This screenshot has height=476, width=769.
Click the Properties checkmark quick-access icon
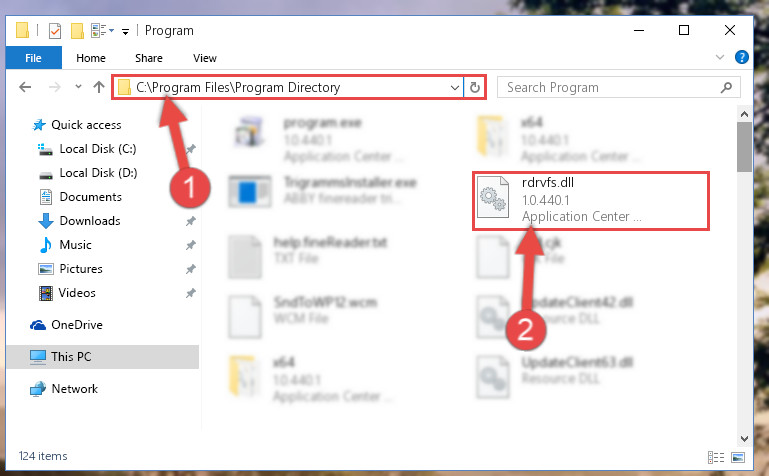(55, 31)
